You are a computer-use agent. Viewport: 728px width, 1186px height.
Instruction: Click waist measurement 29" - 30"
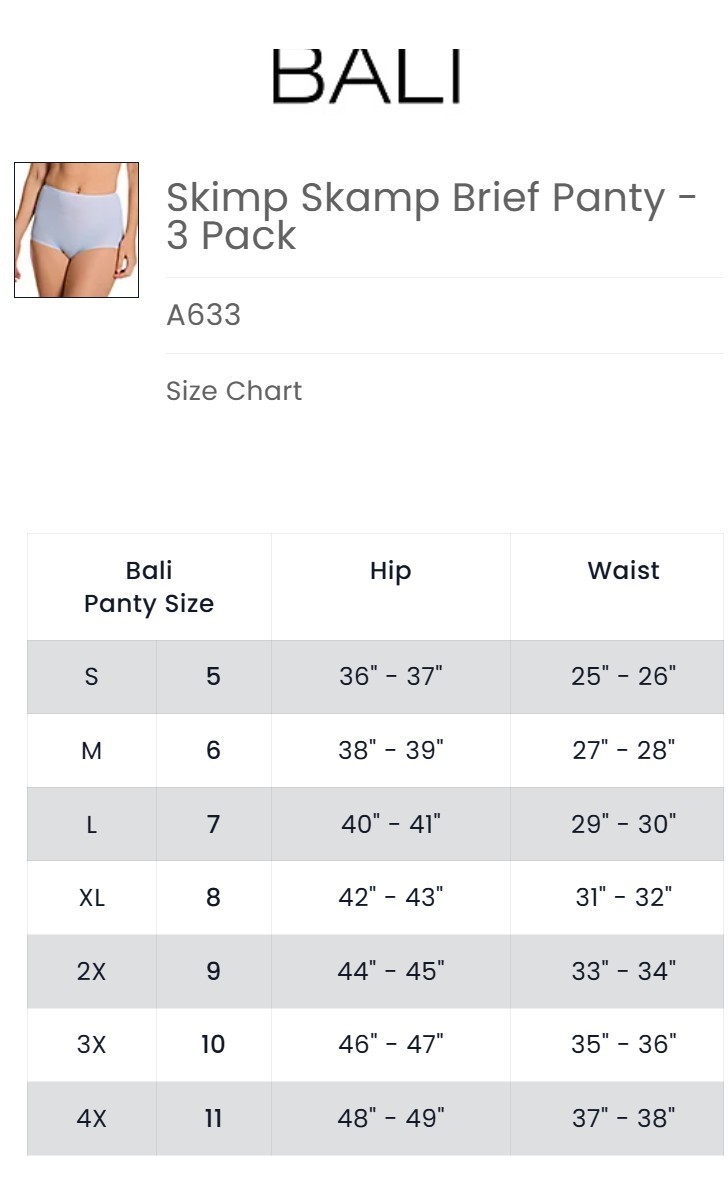623,824
